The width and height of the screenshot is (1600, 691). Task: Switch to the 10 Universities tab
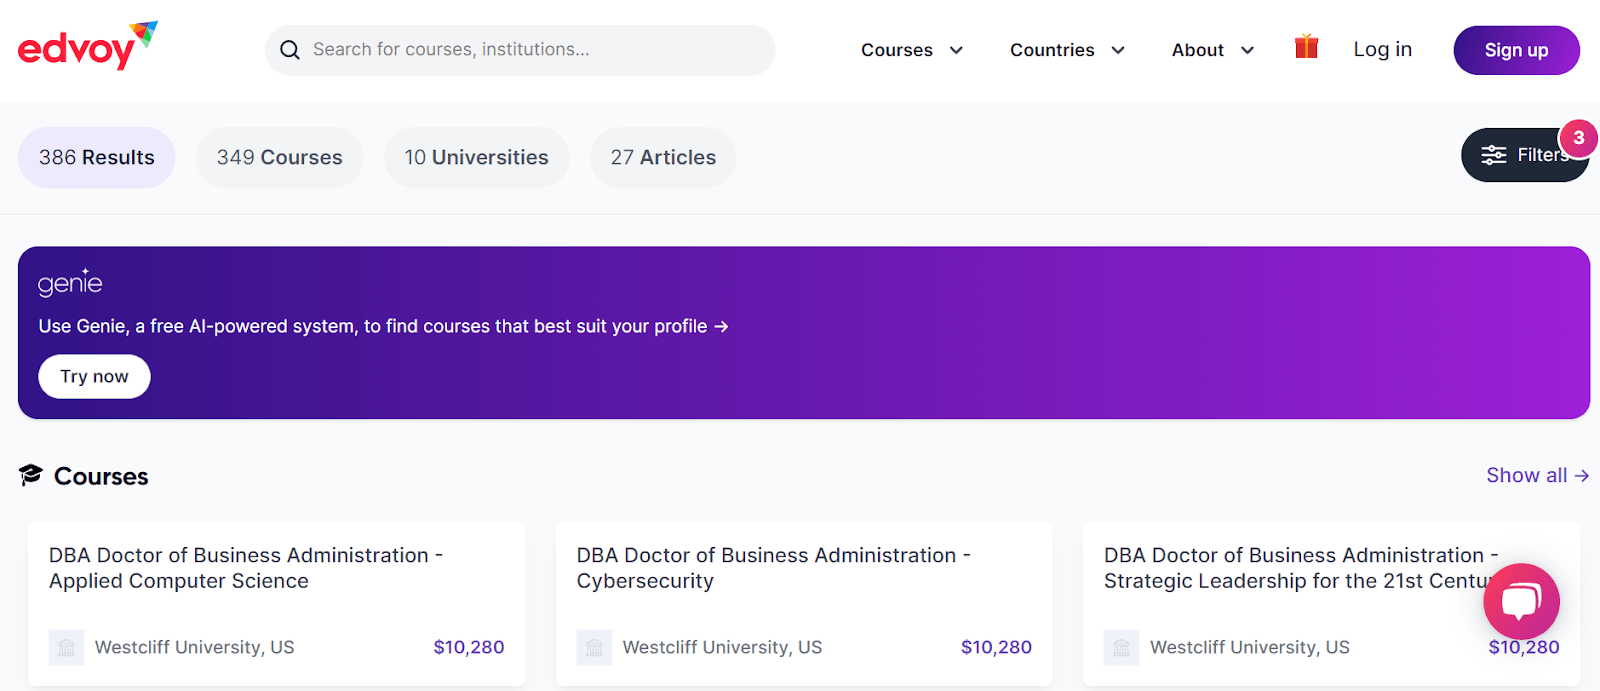477,157
